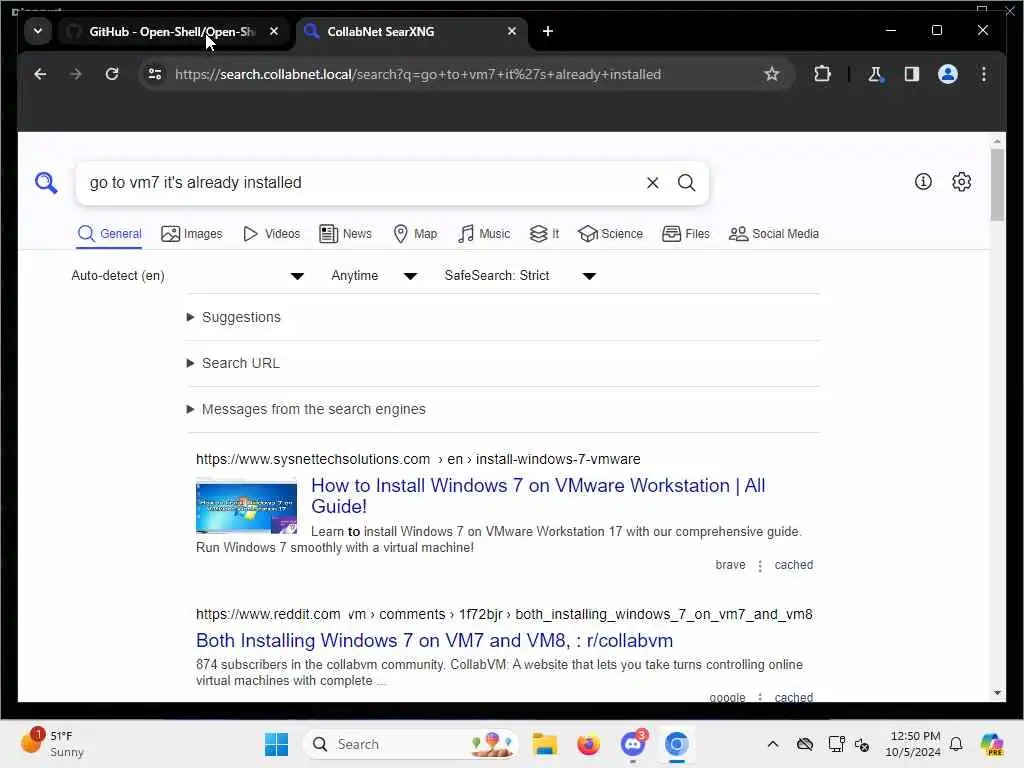Bookmark this page with the star icon
1024x768 pixels.
click(x=772, y=74)
